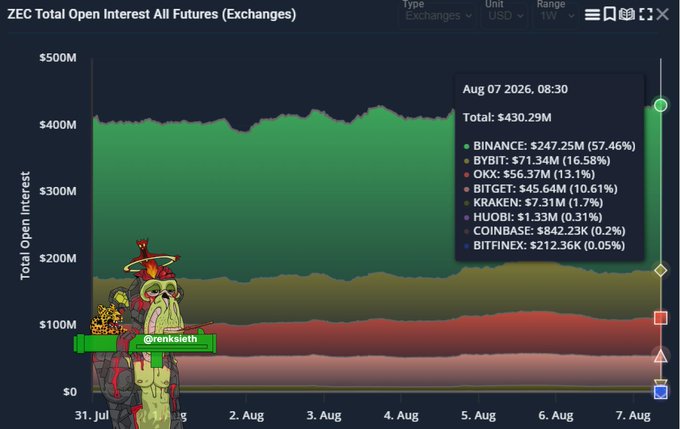
Task: Click the pink Bitget triangle marker
Action: click(660, 356)
